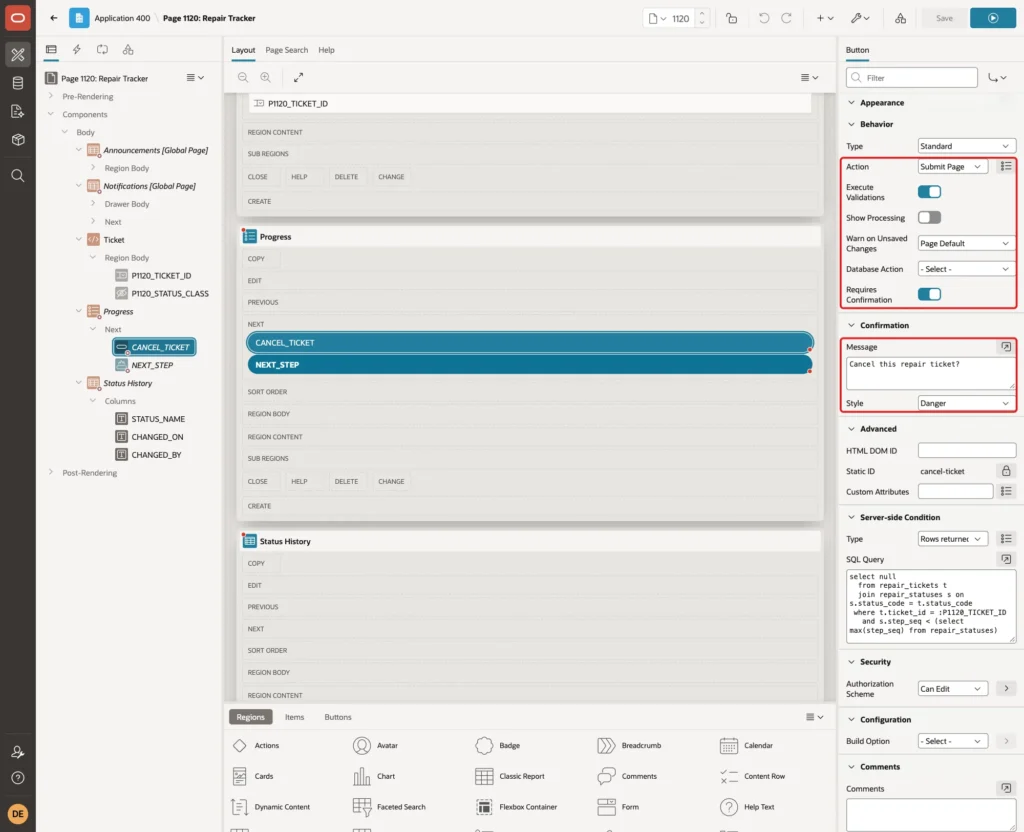Image resolution: width=1024 pixels, height=832 pixels.
Task: Expand layout canvas to full screen
Action: pyautogui.click(x=298, y=77)
